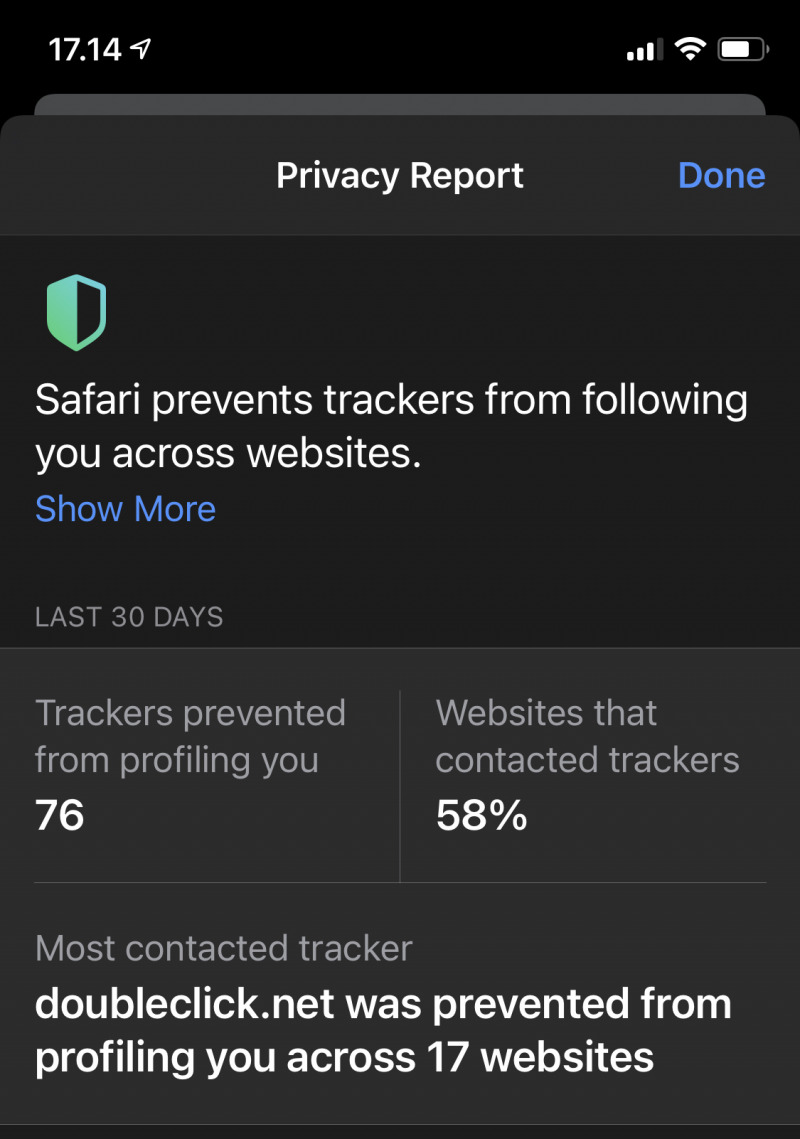The height and width of the screenshot is (1139, 800).
Task: Tap the background page card behind sheet
Action: pyautogui.click(x=400, y=106)
